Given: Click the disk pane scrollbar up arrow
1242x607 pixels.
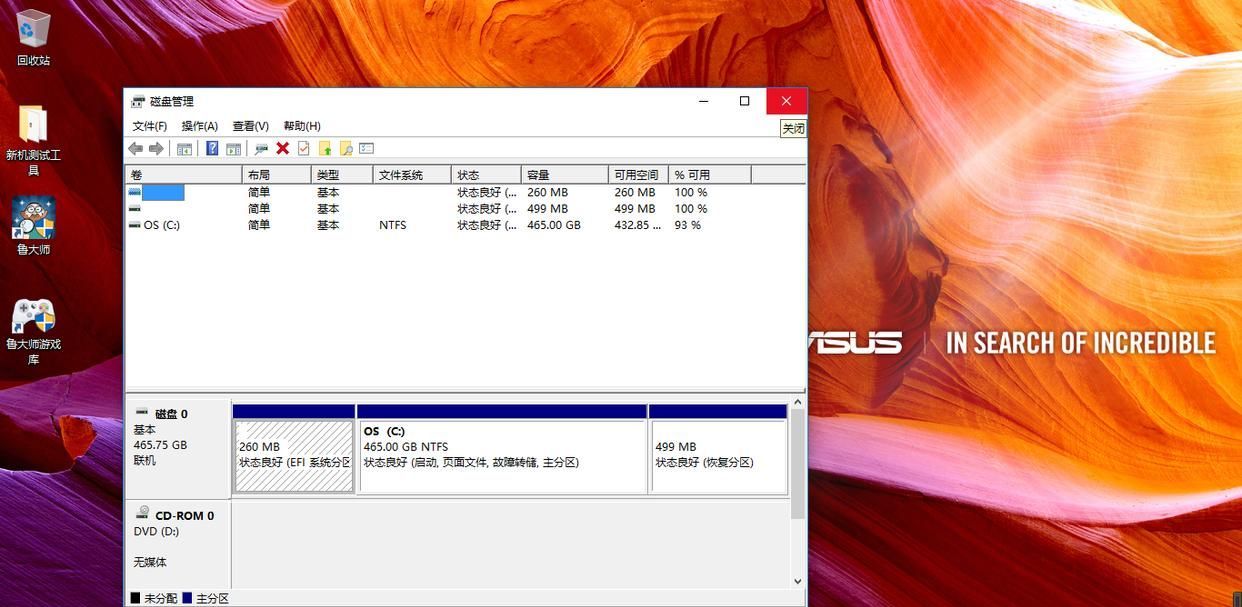Looking at the screenshot, I should point(798,402).
